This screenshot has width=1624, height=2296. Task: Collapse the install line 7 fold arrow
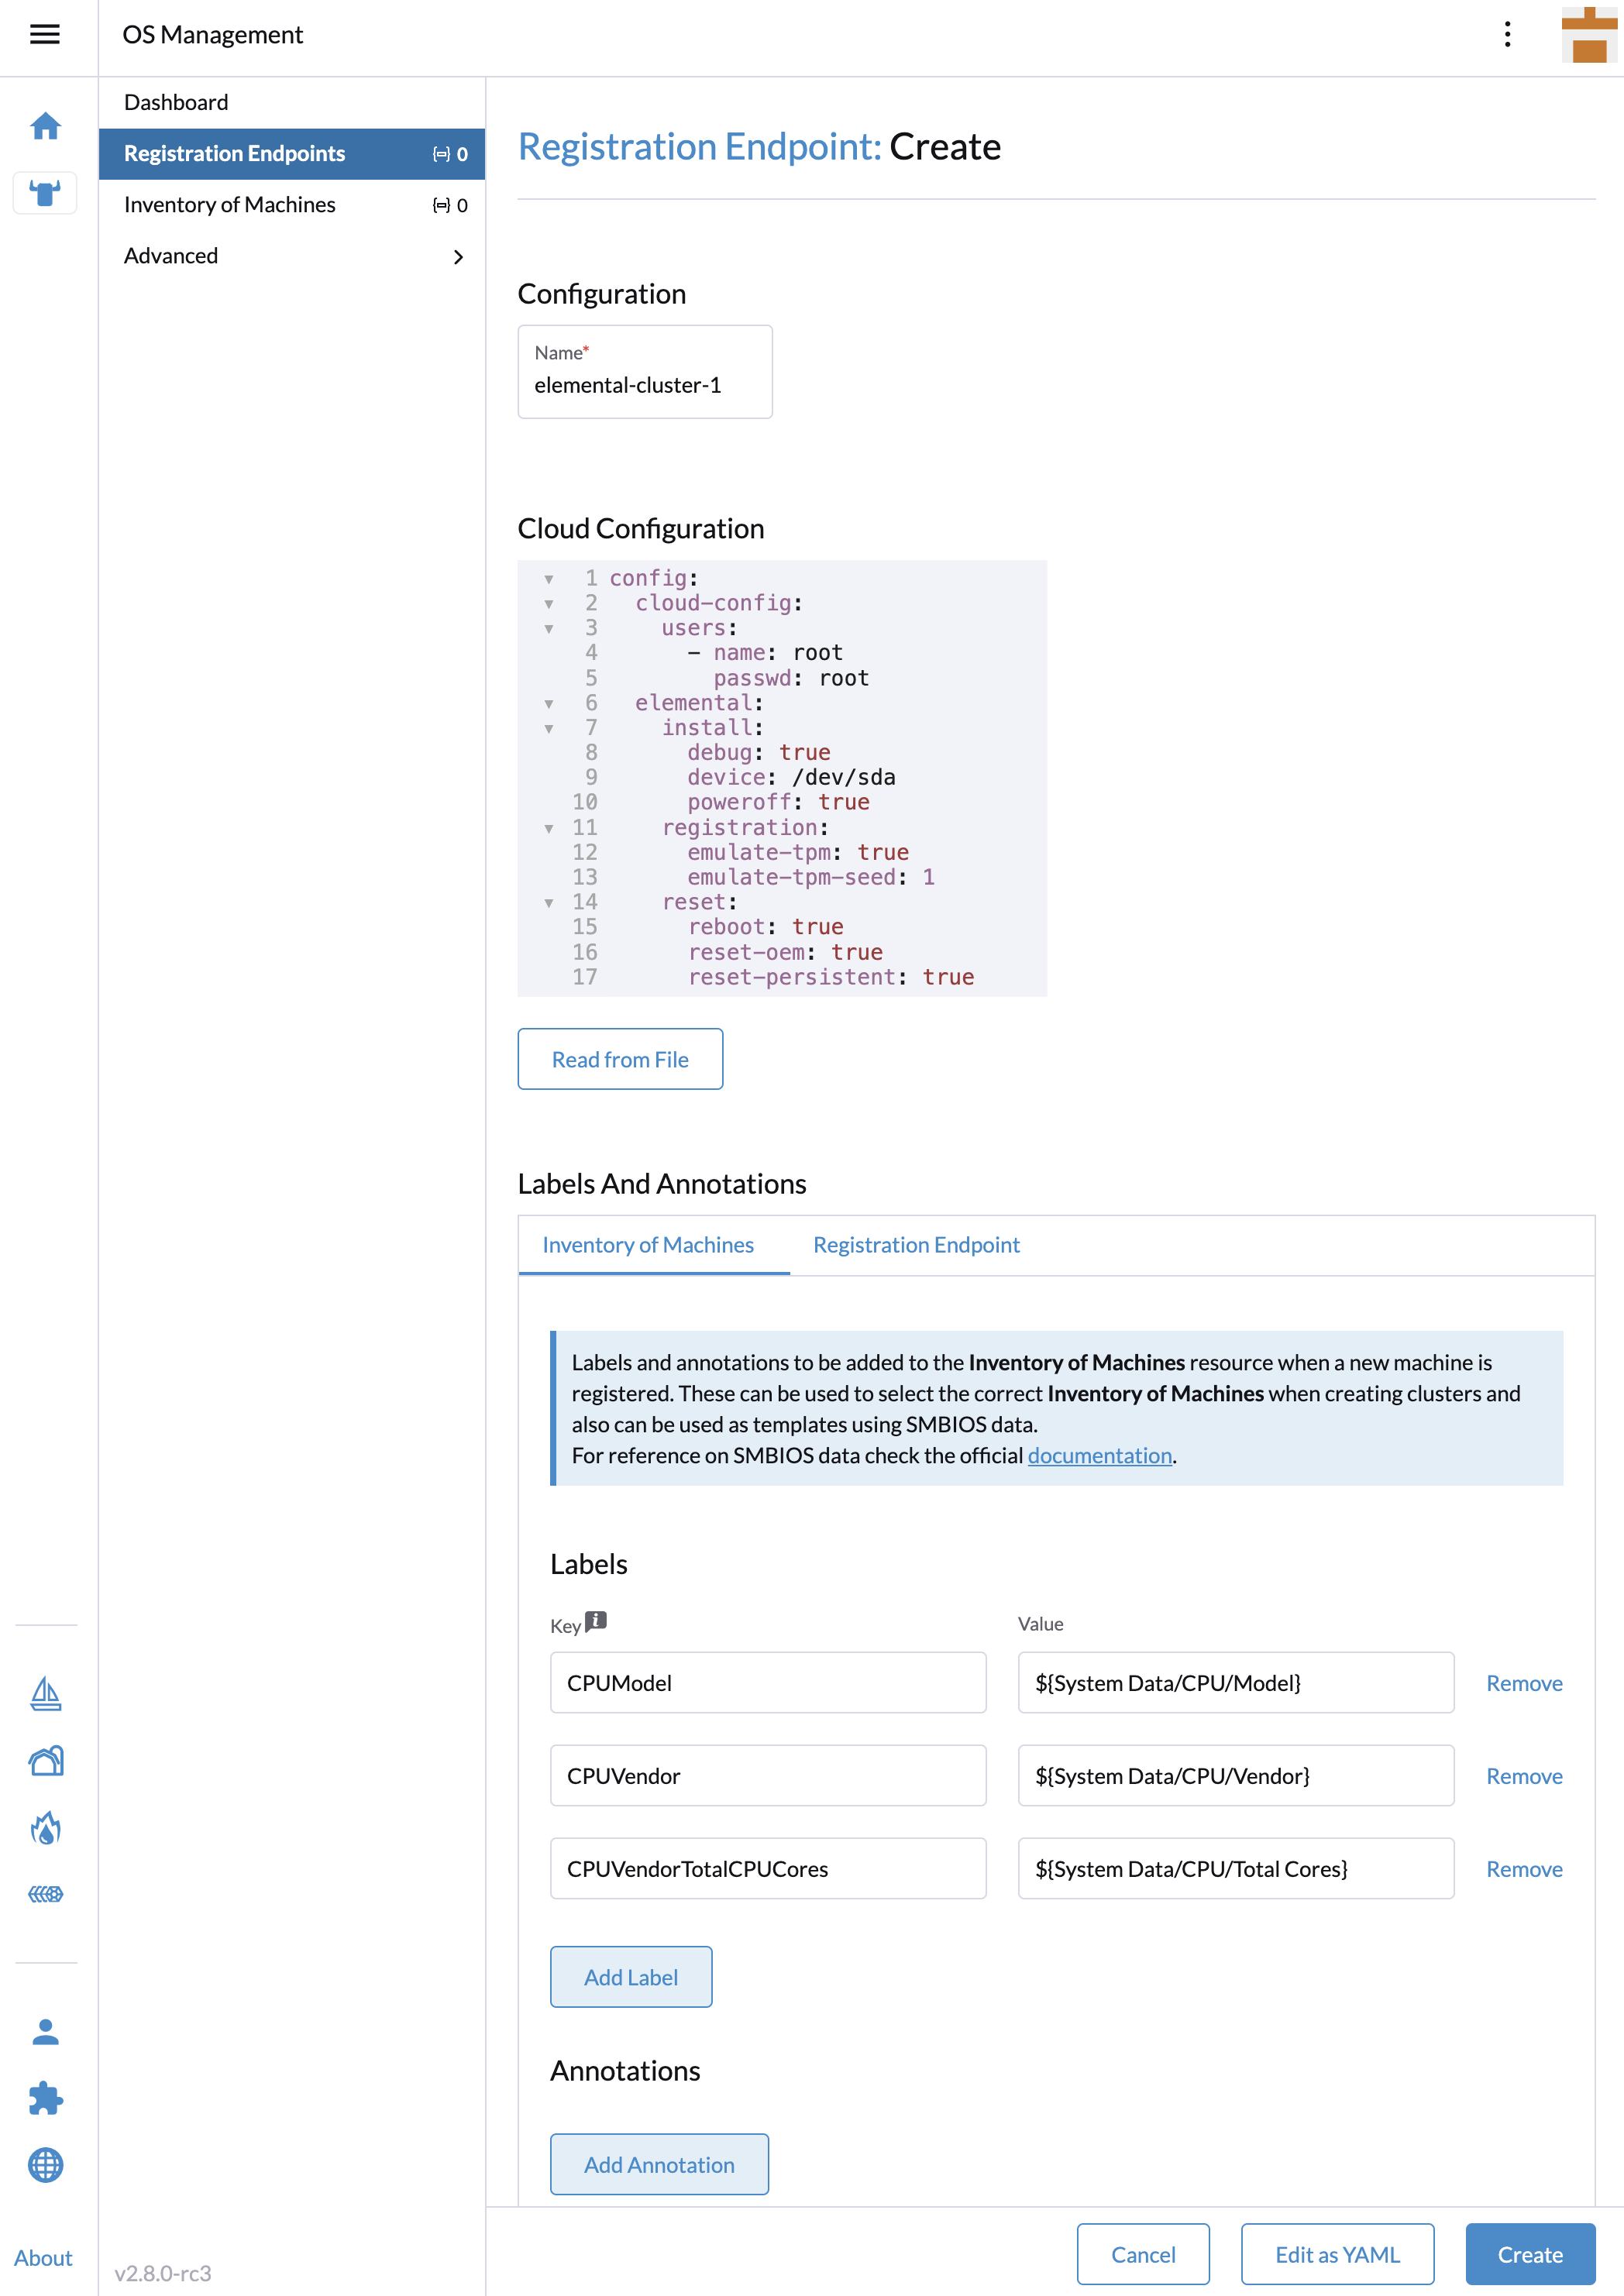click(x=549, y=729)
